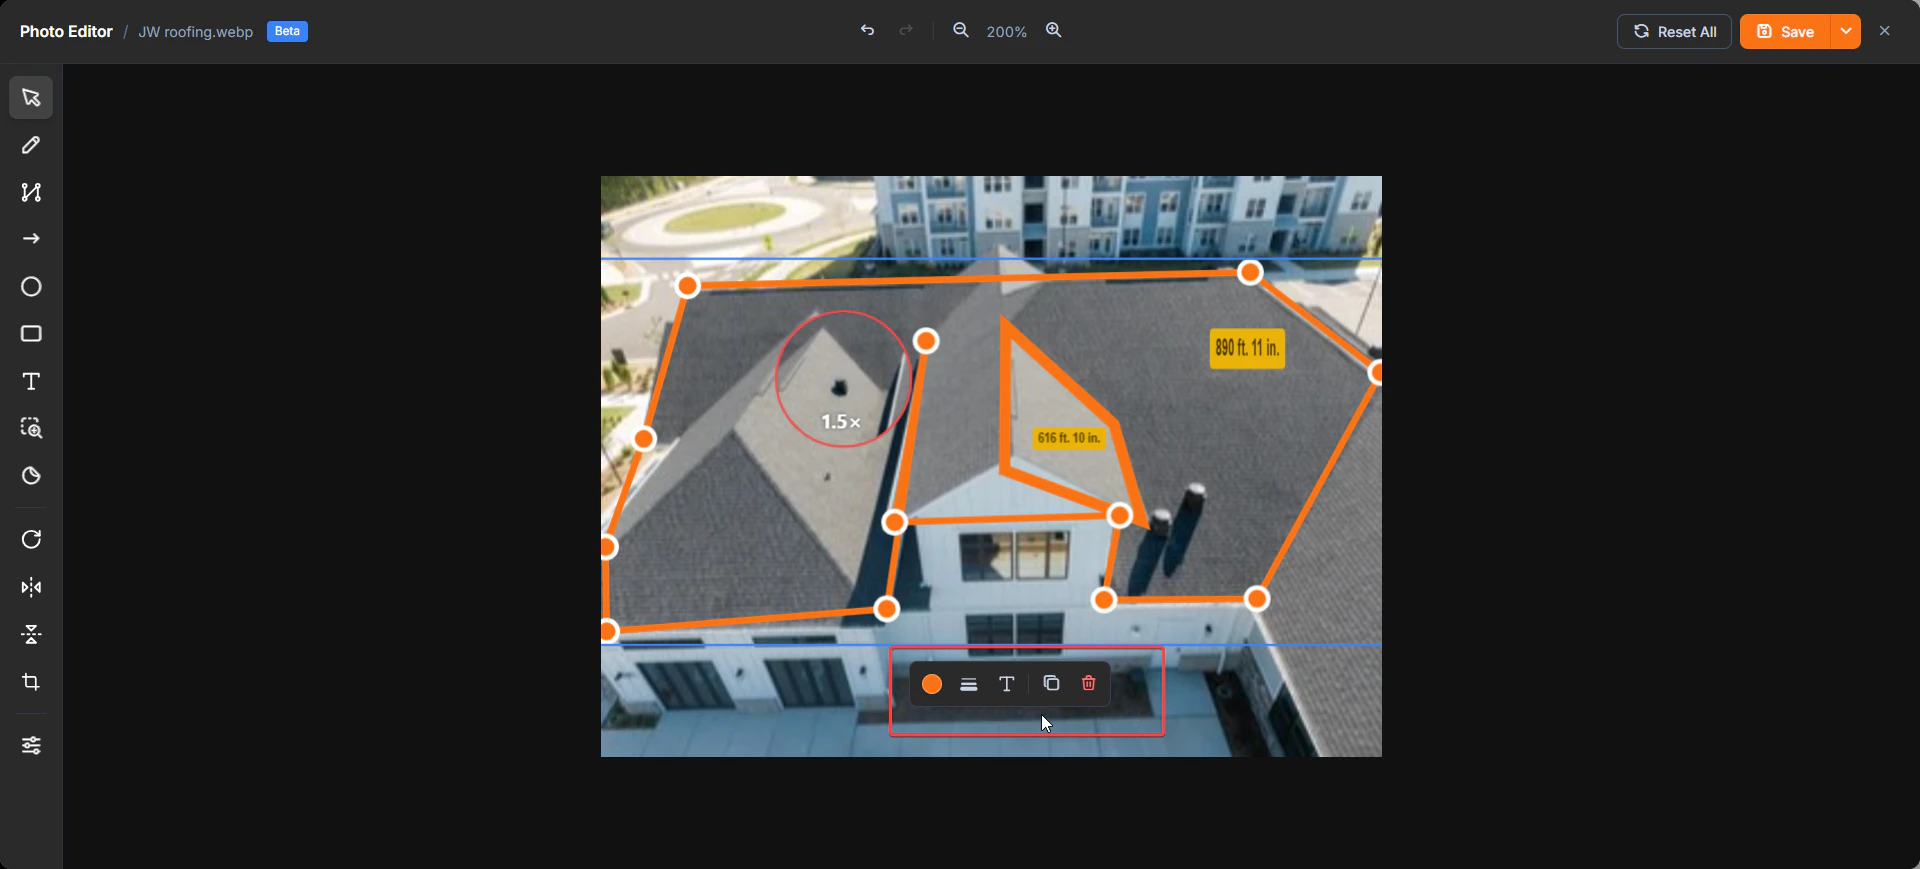The height and width of the screenshot is (869, 1920).
Task: Redo the last undone edit
Action: [x=906, y=31]
